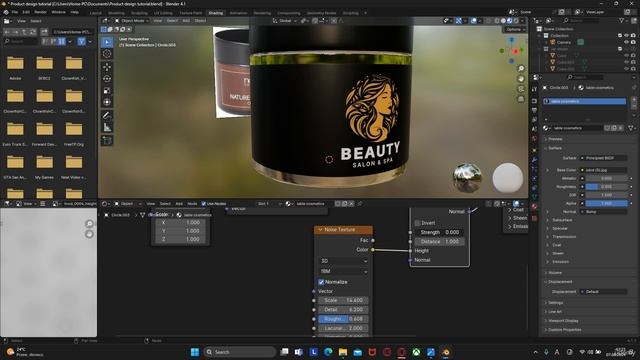
Task: Select the Transform tool in viewport toolbar
Action: click(107, 102)
